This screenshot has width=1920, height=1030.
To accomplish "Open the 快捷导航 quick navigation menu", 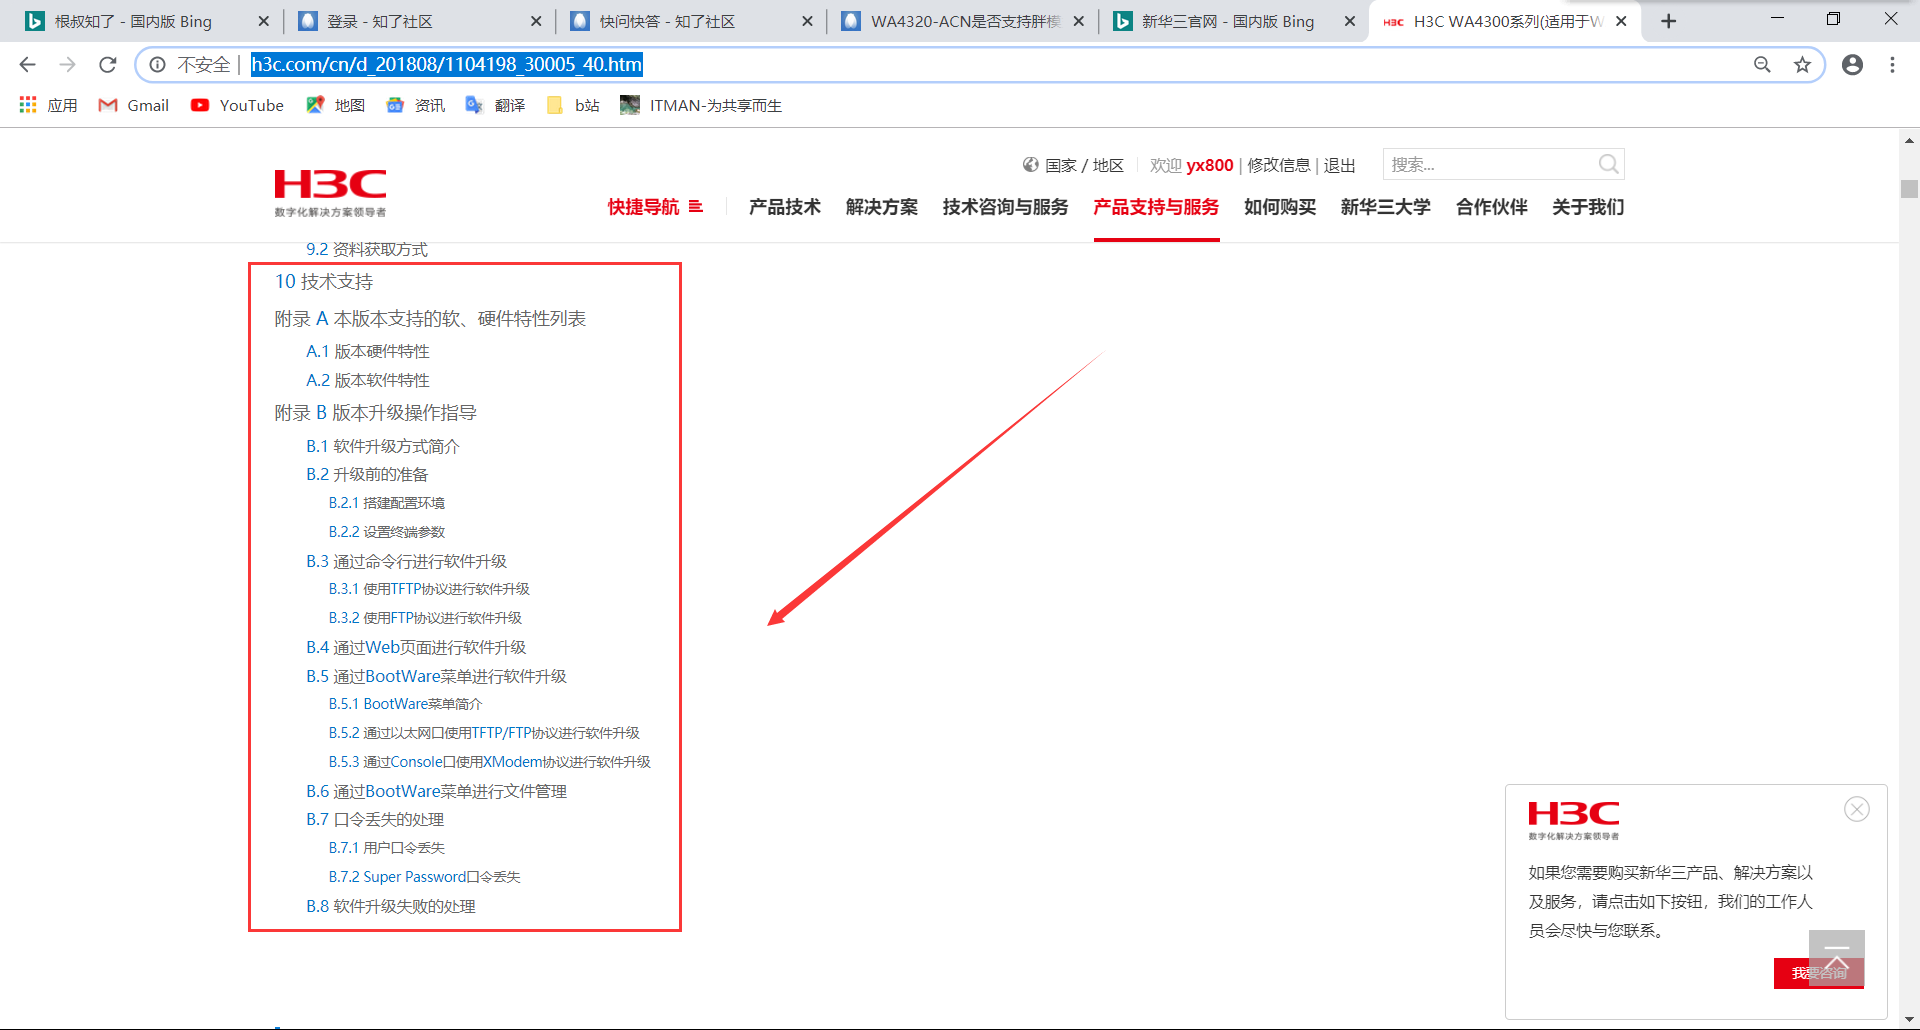I will click(655, 207).
